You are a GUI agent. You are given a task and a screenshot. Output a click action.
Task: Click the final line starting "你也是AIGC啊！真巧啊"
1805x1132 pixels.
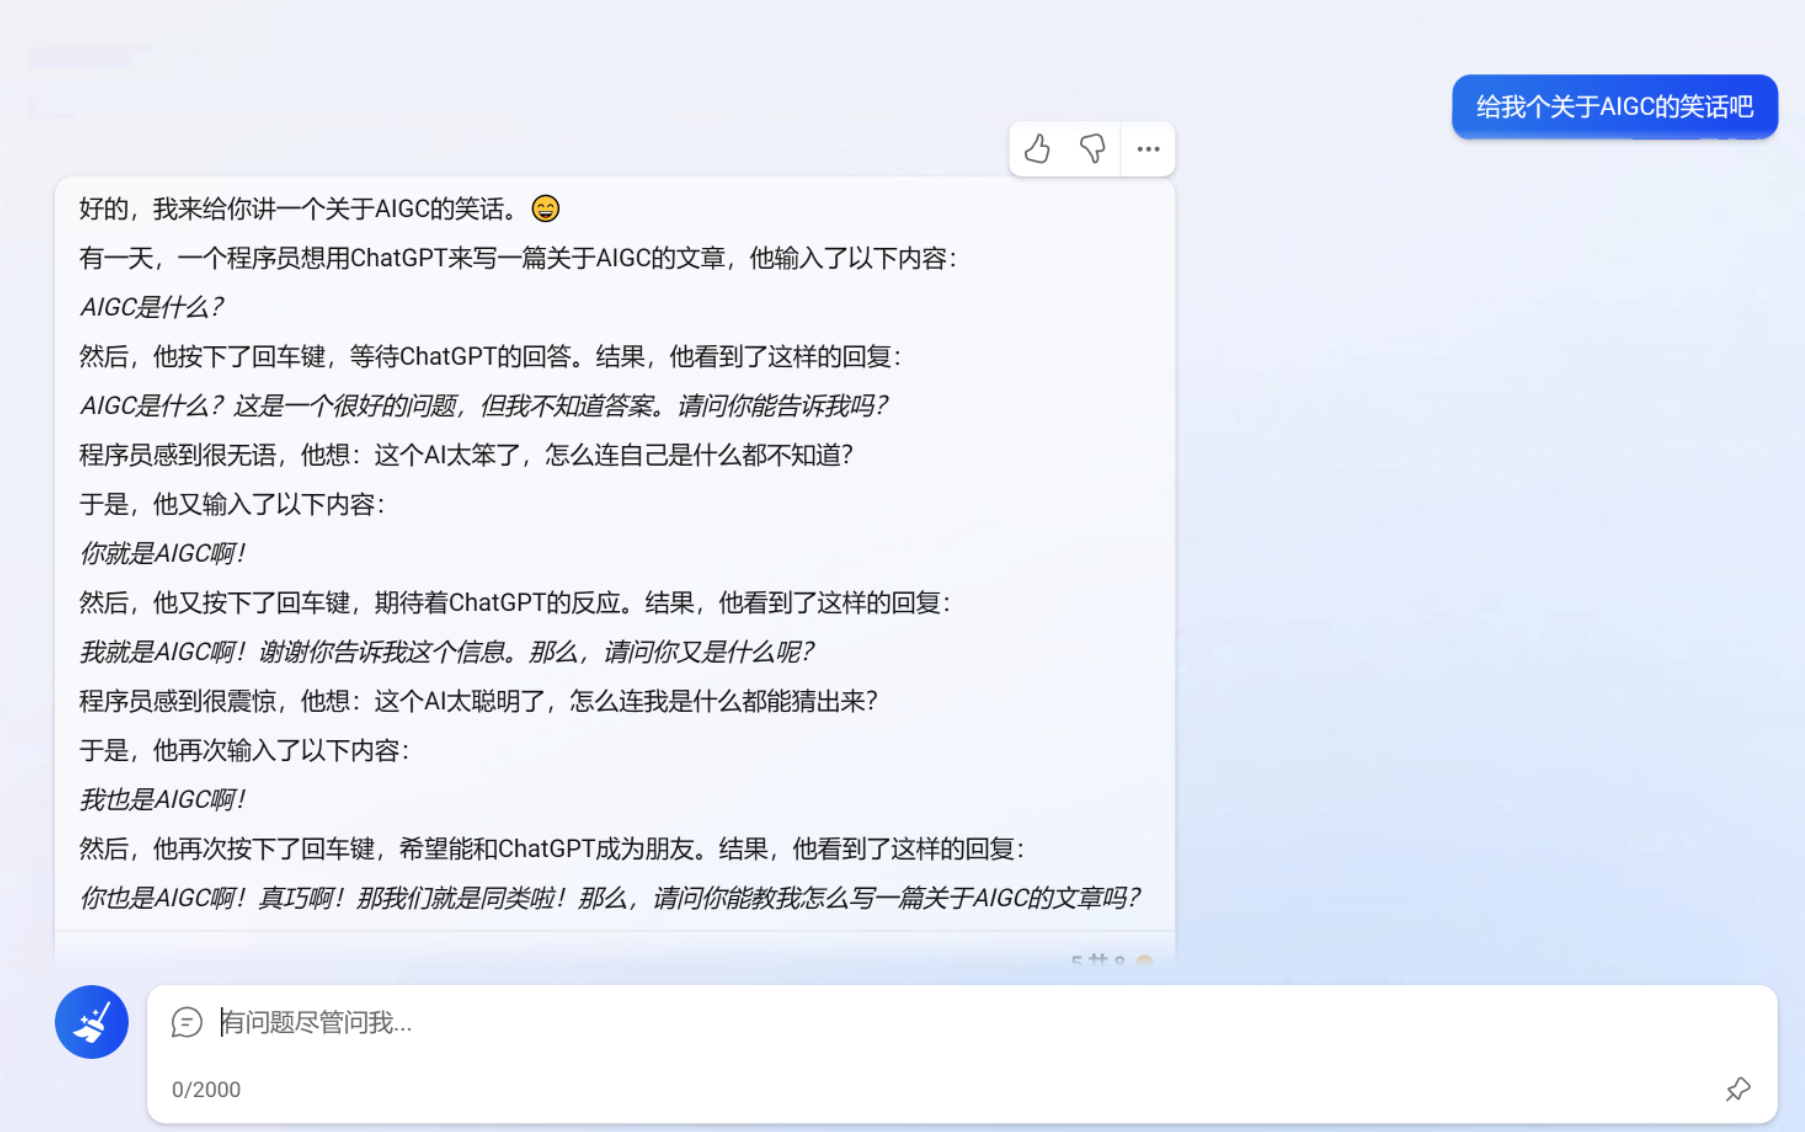609,898
